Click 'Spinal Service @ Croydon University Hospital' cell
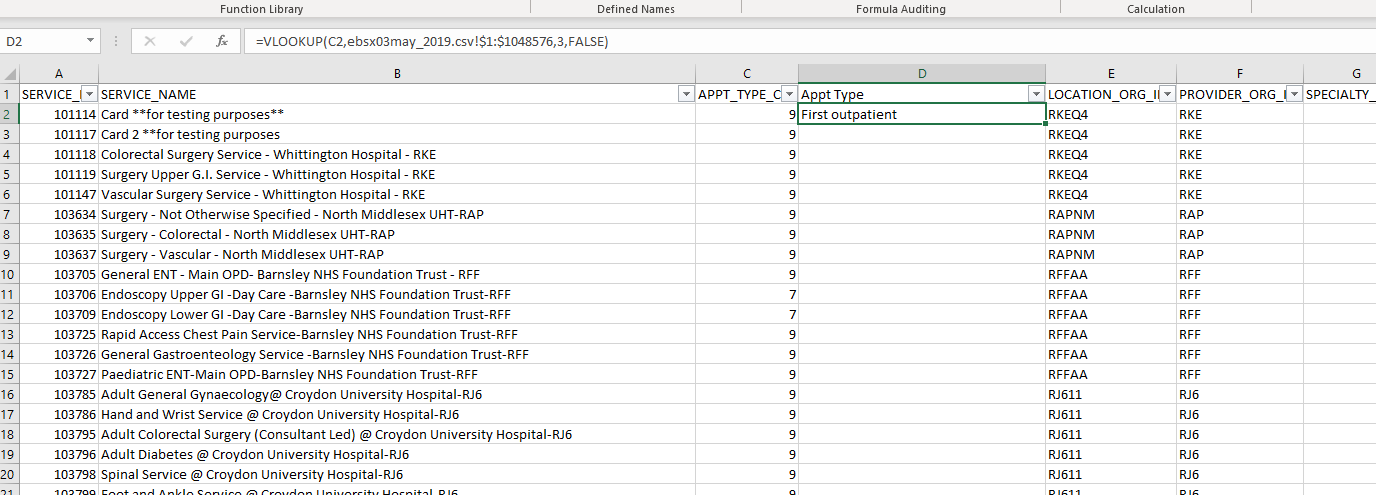Image resolution: width=1376 pixels, height=495 pixels. click(397, 474)
